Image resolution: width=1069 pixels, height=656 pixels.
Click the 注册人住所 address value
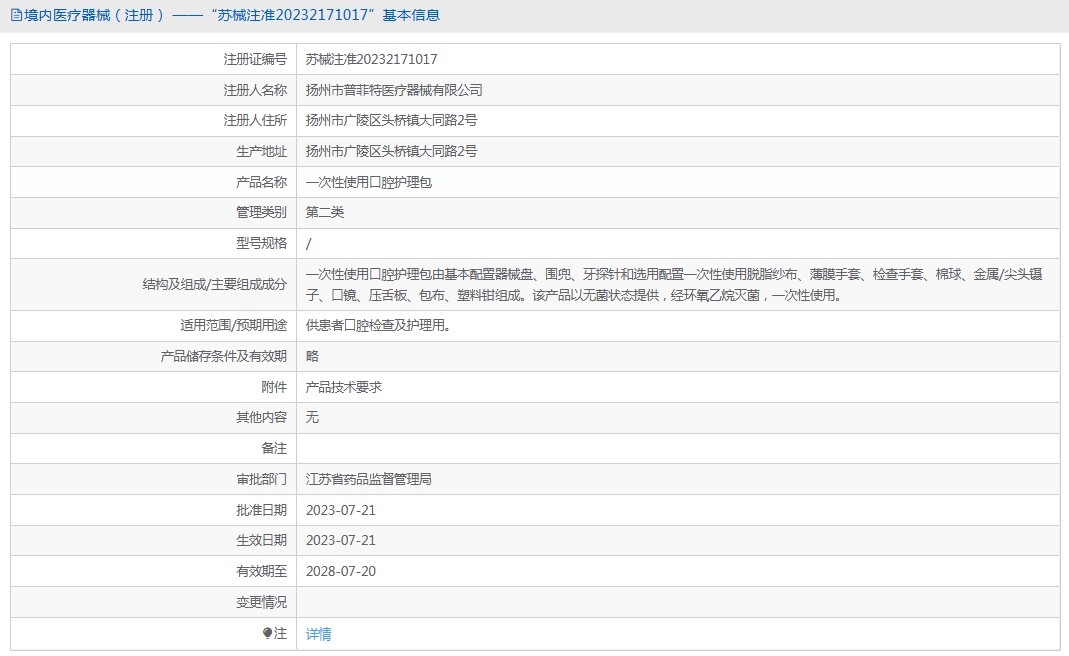point(391,121)
